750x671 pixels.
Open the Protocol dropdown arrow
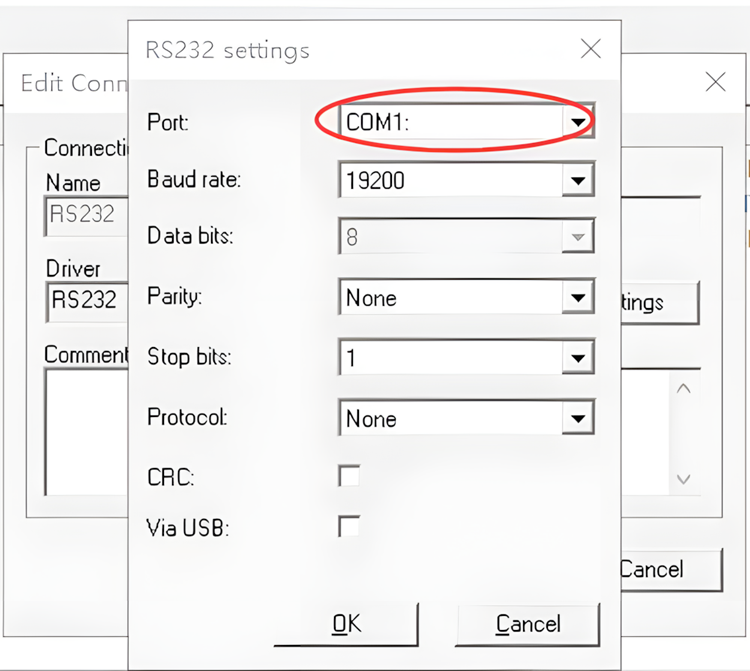(x=577, y=419)
